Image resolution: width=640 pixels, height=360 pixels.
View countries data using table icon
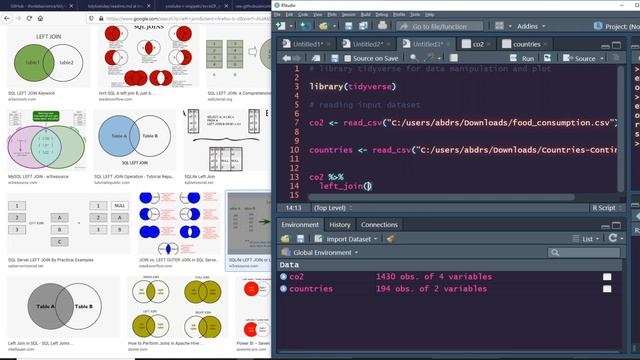(x=607, y=289)
